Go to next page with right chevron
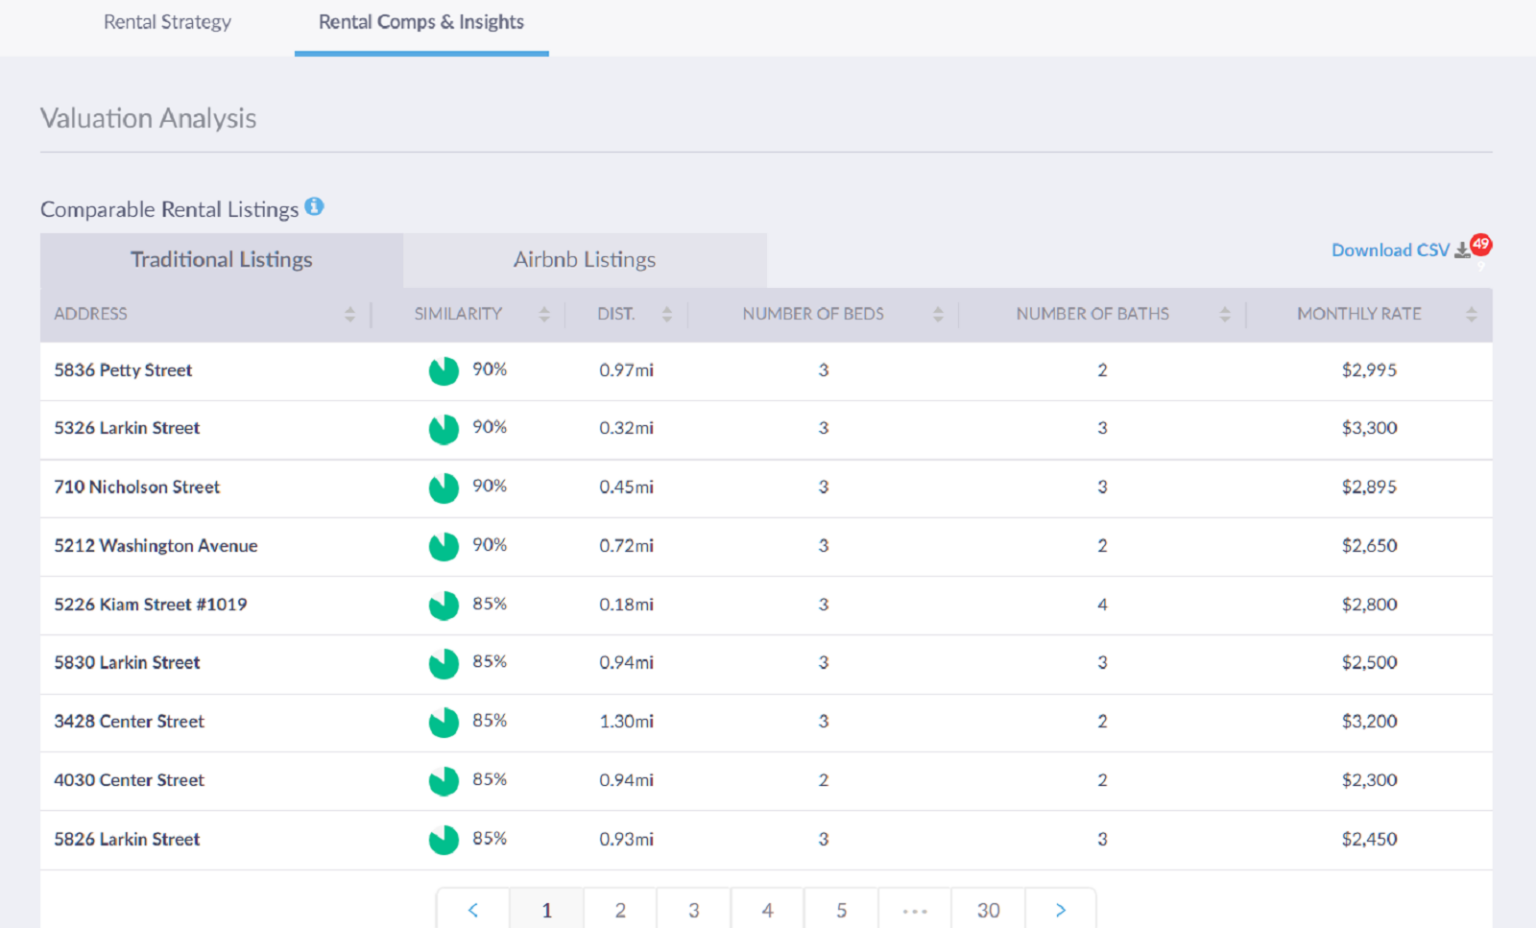 pyautogui.click(x=1060, y=910)
